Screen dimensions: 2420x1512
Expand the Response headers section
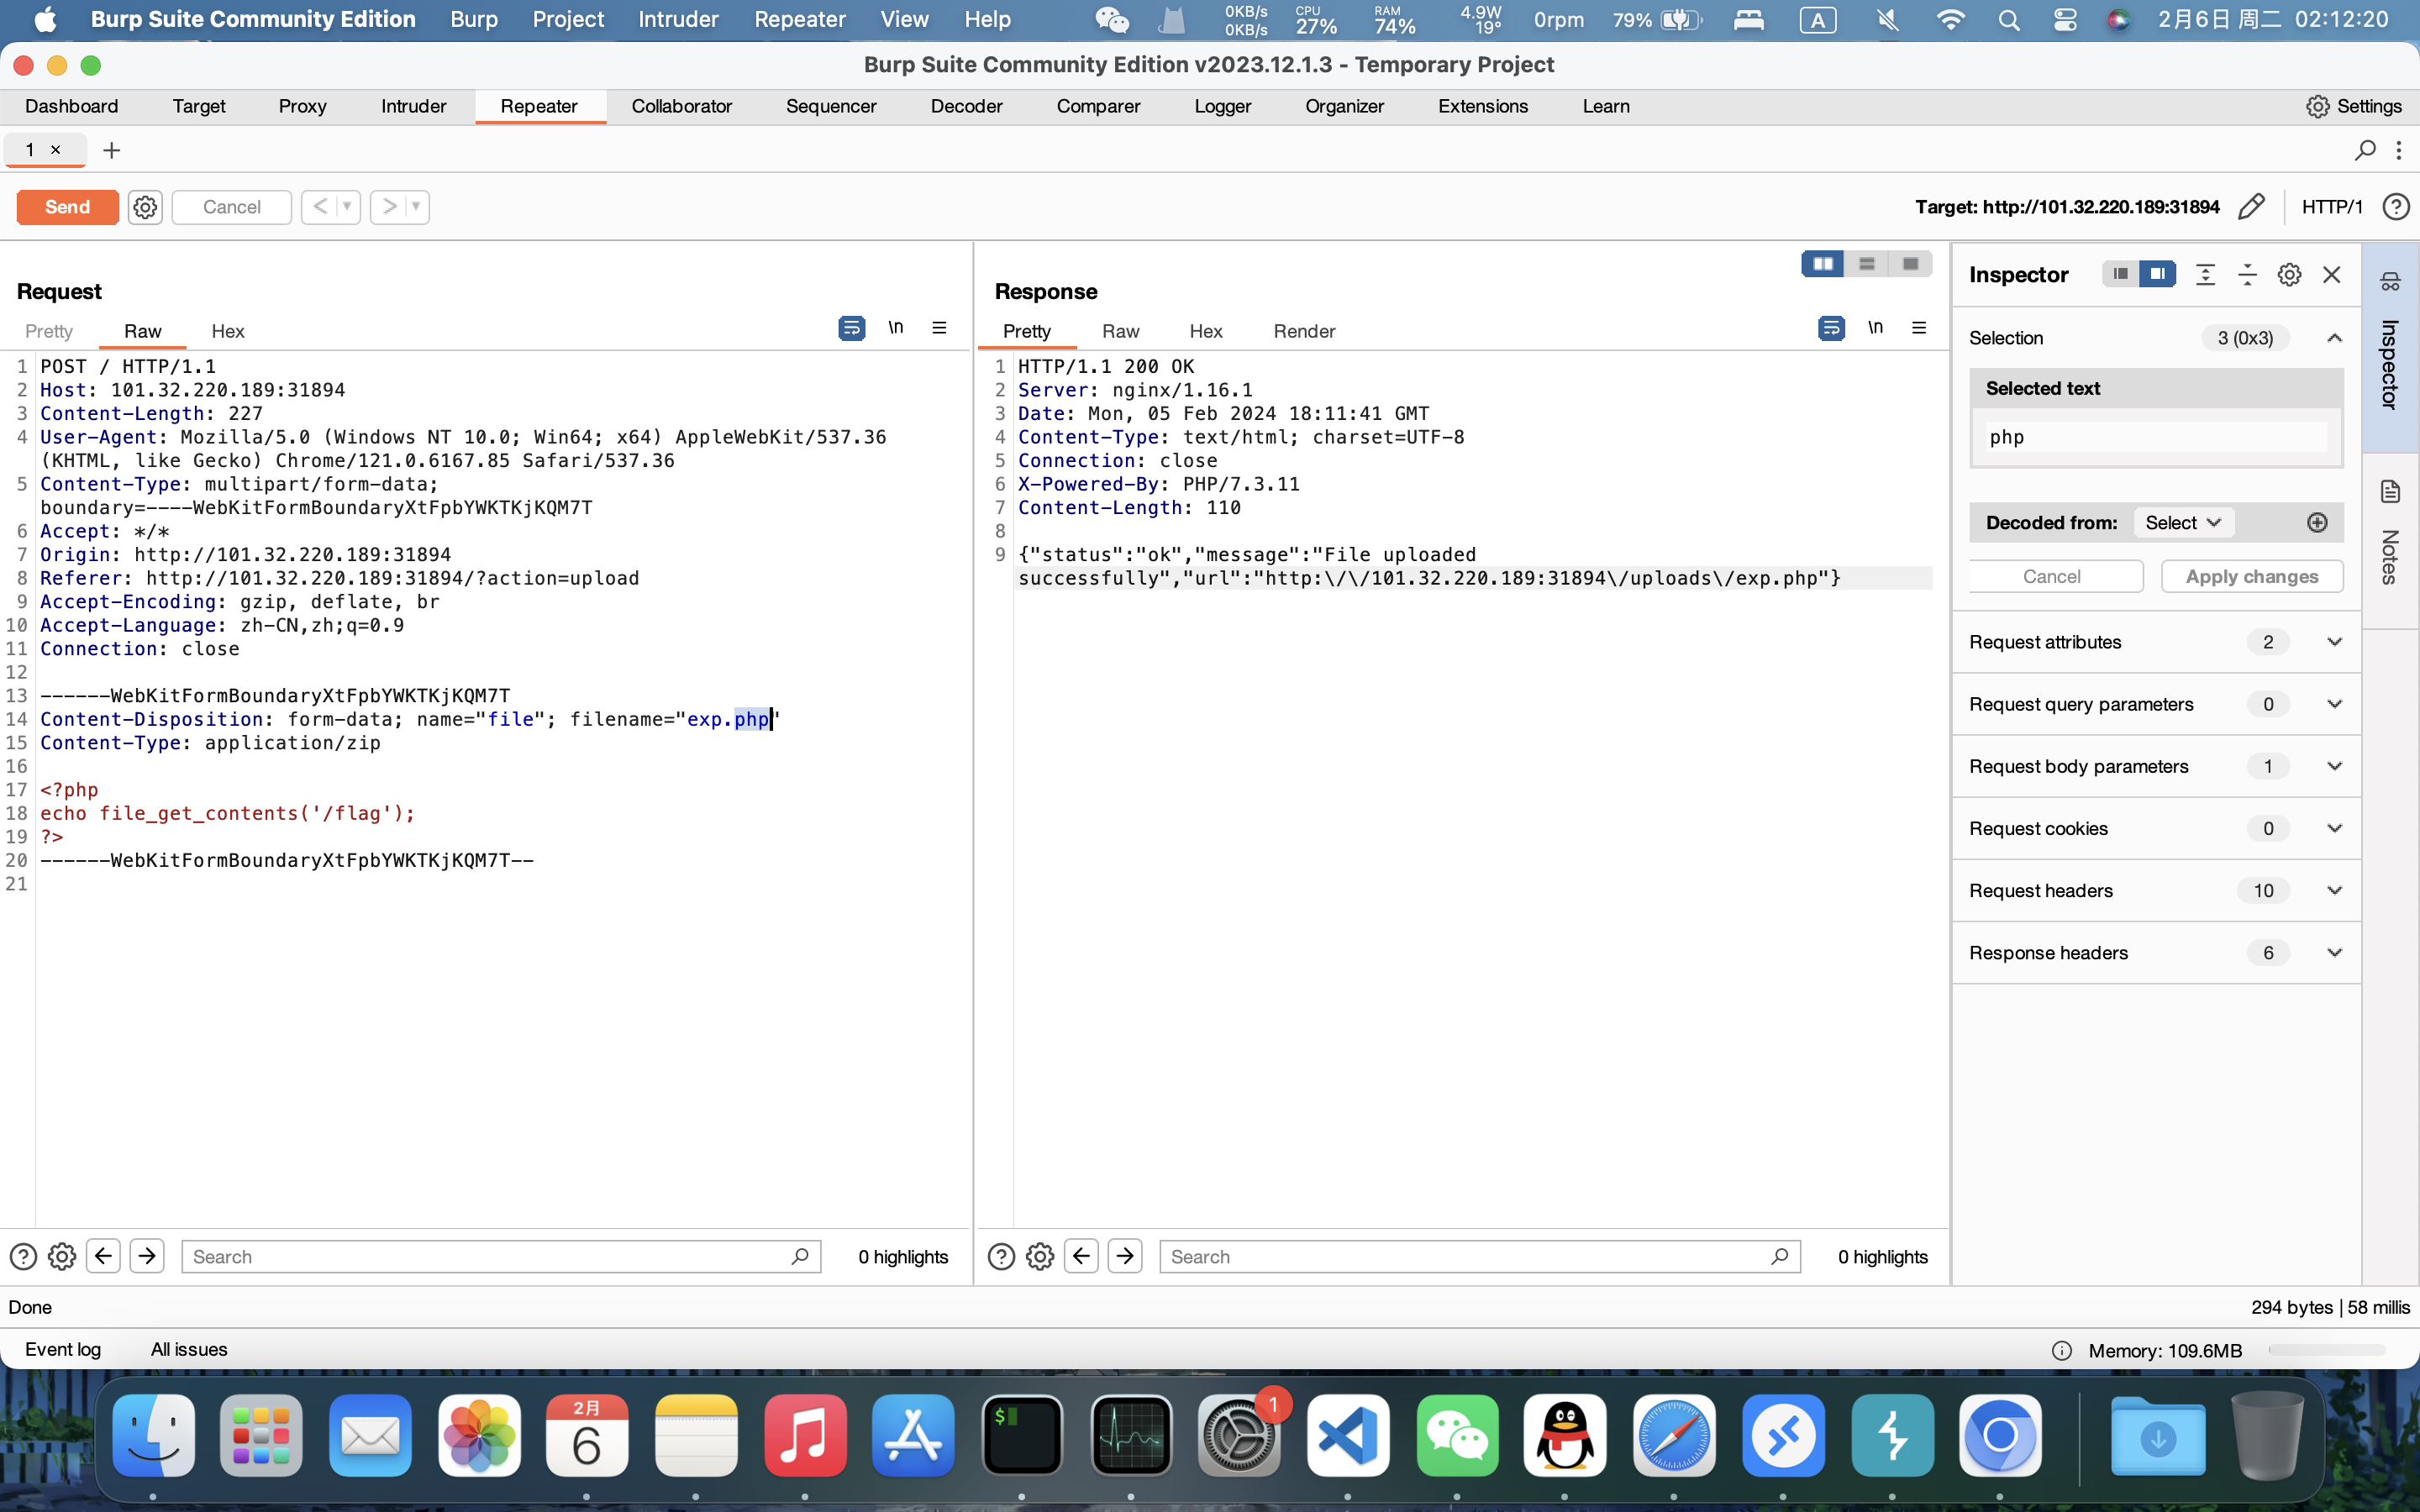click(x=2334, y=952)
